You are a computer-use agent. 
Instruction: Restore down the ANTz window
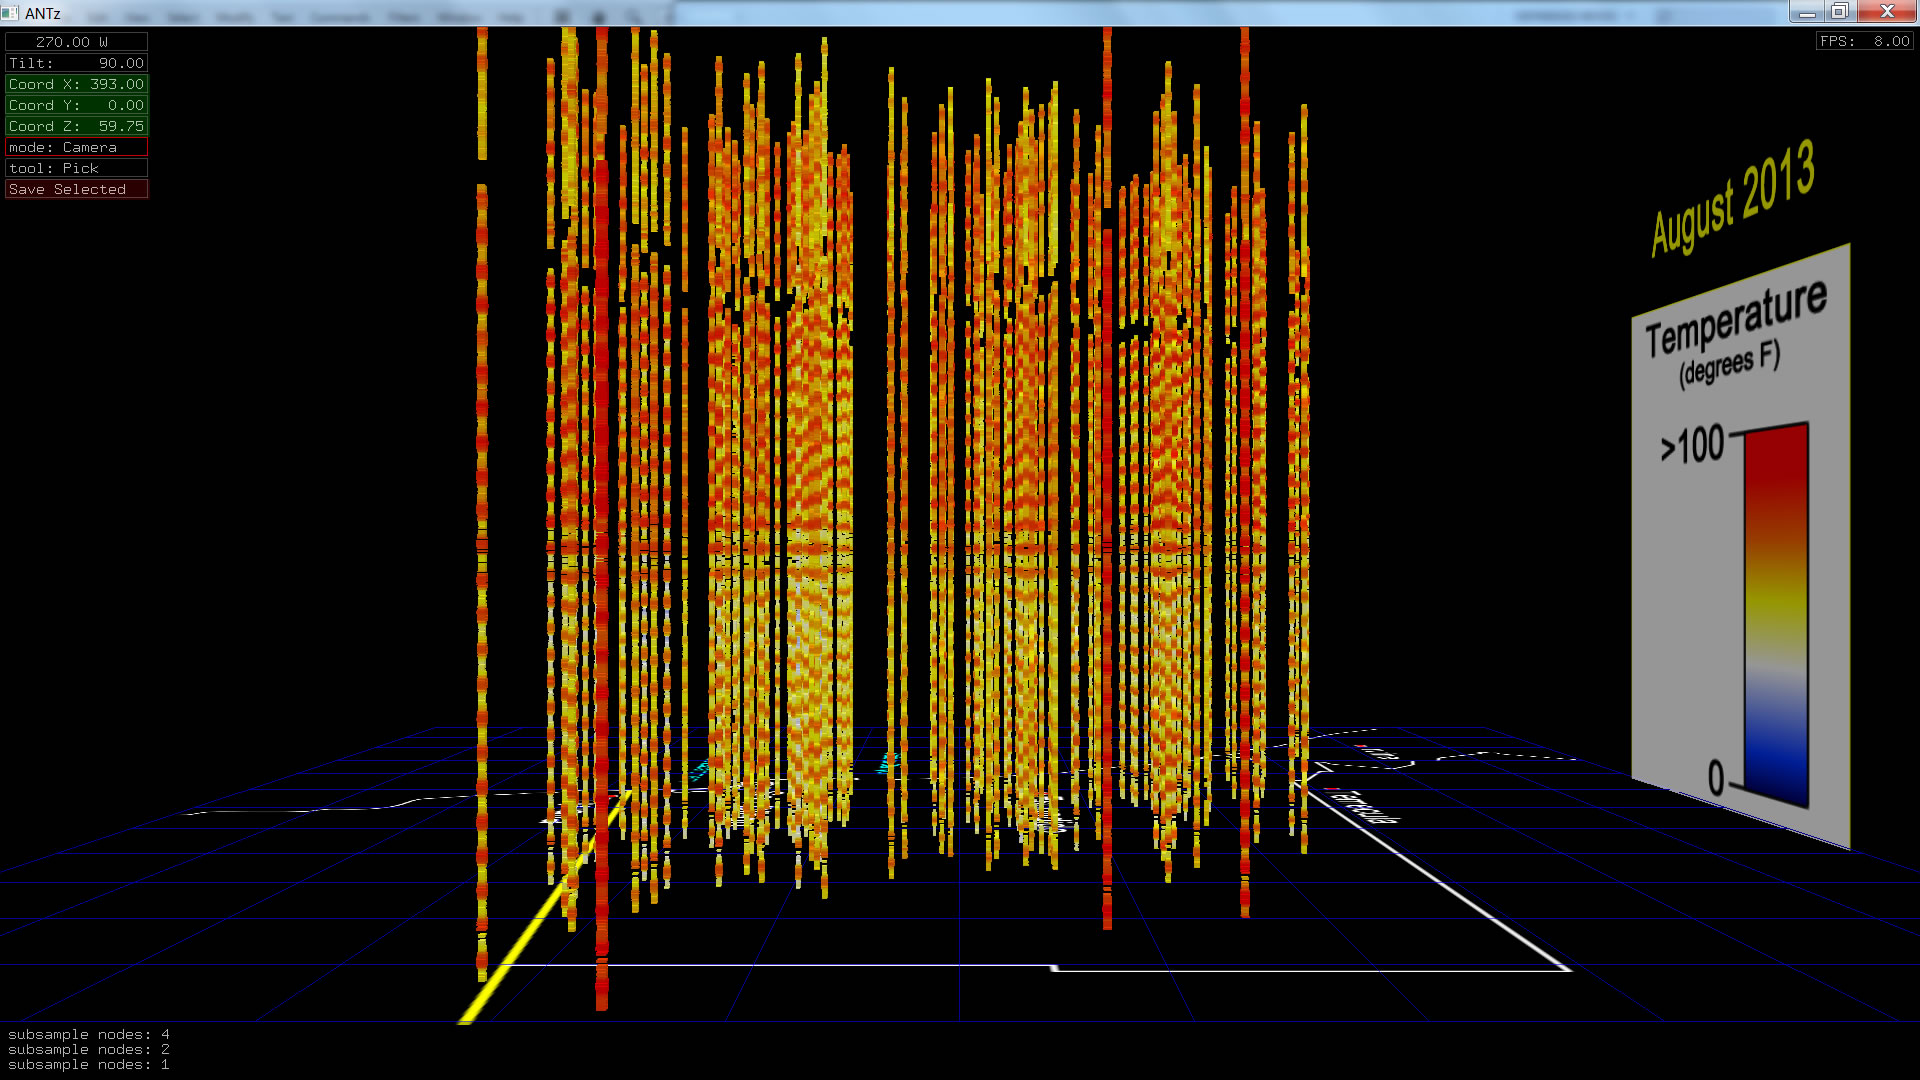coord(1840,12)
